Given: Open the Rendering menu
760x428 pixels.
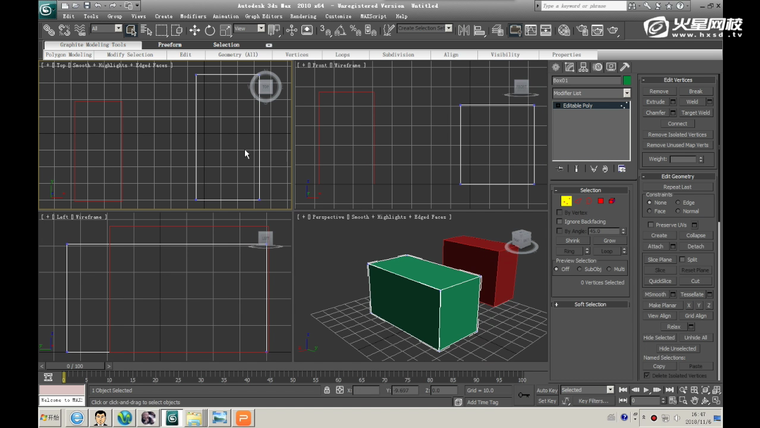Looking at the screenshot, I should (x=302, y=17).
